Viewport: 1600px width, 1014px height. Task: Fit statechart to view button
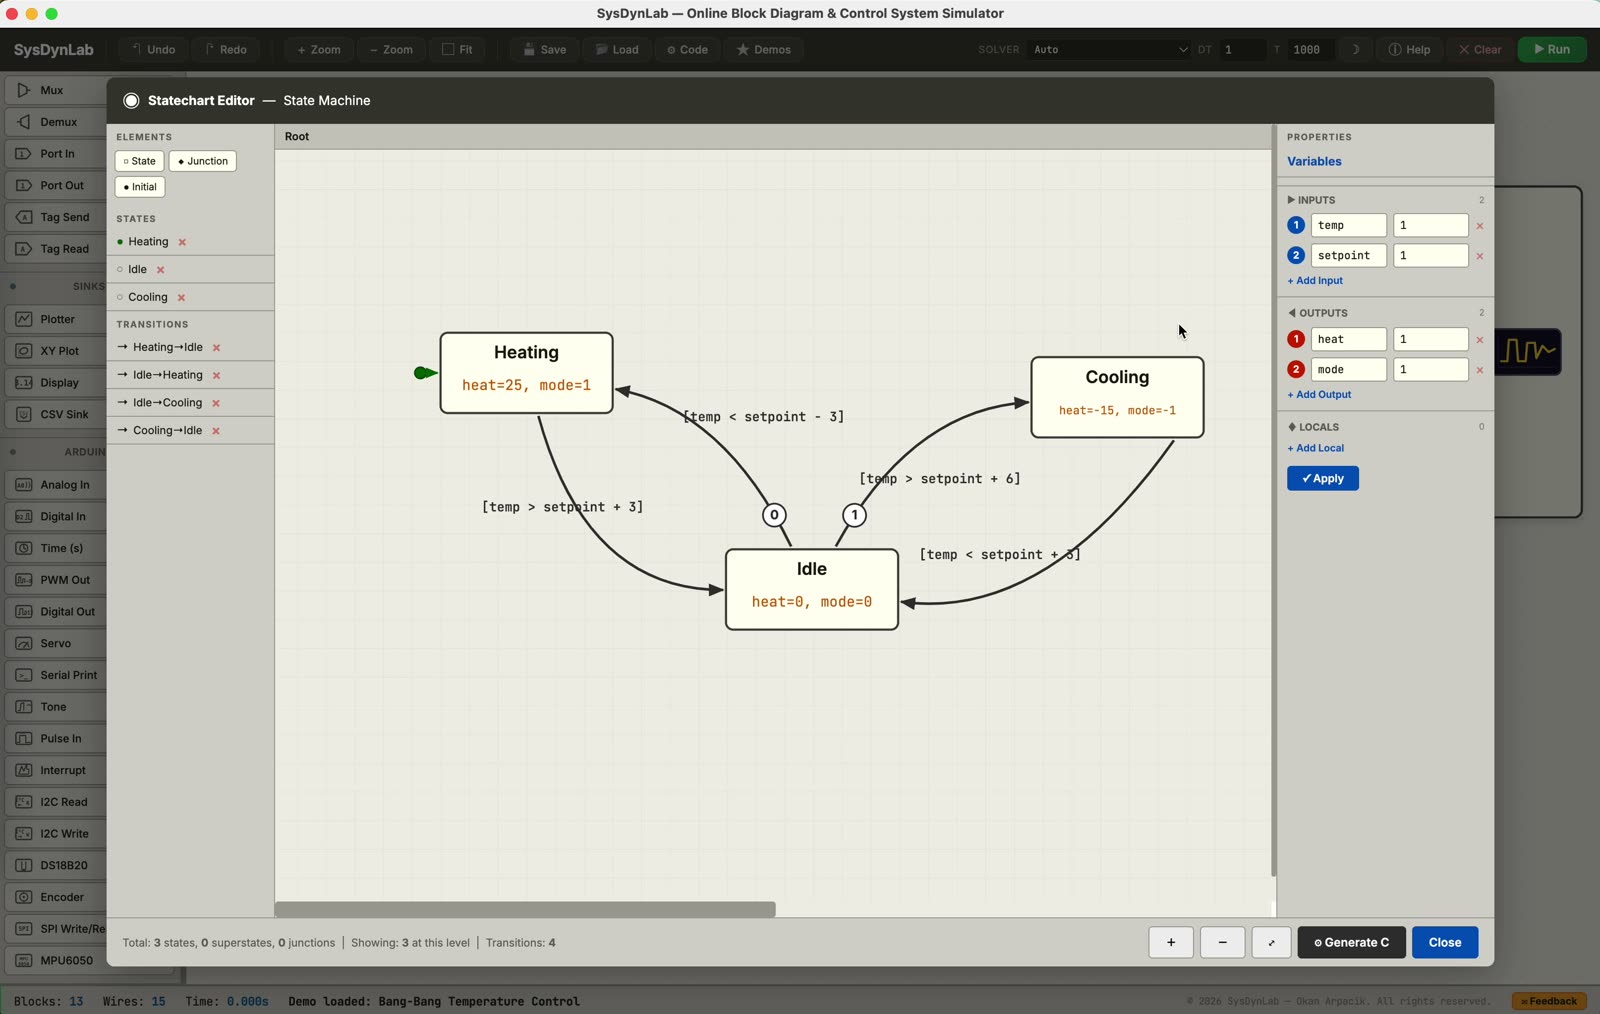pos(1271,942)
